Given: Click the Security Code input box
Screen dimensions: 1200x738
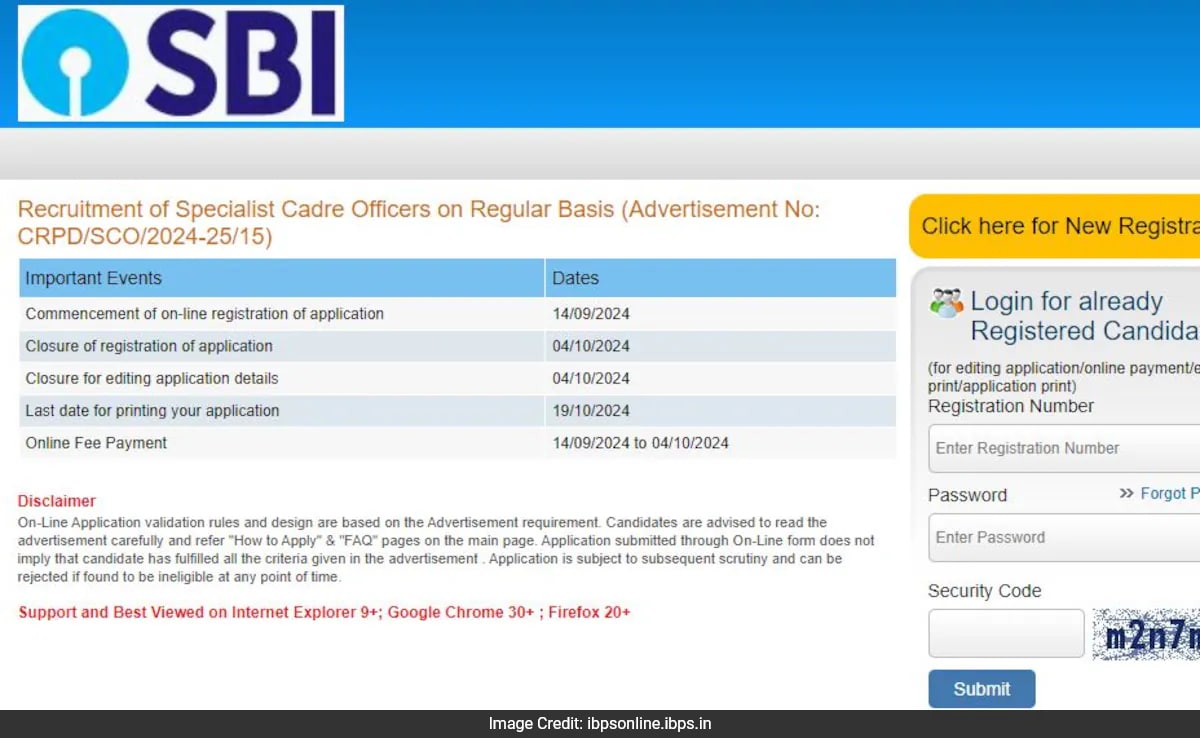Looking at the screenshot, I should coord(1005,633).
